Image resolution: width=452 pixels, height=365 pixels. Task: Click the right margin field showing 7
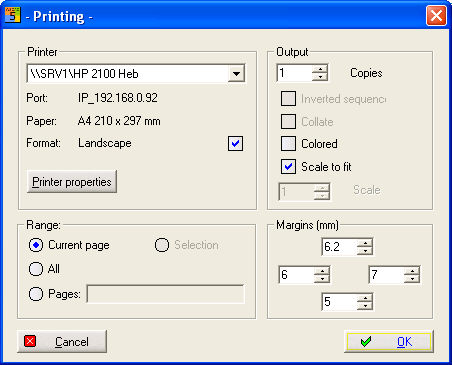387,275
